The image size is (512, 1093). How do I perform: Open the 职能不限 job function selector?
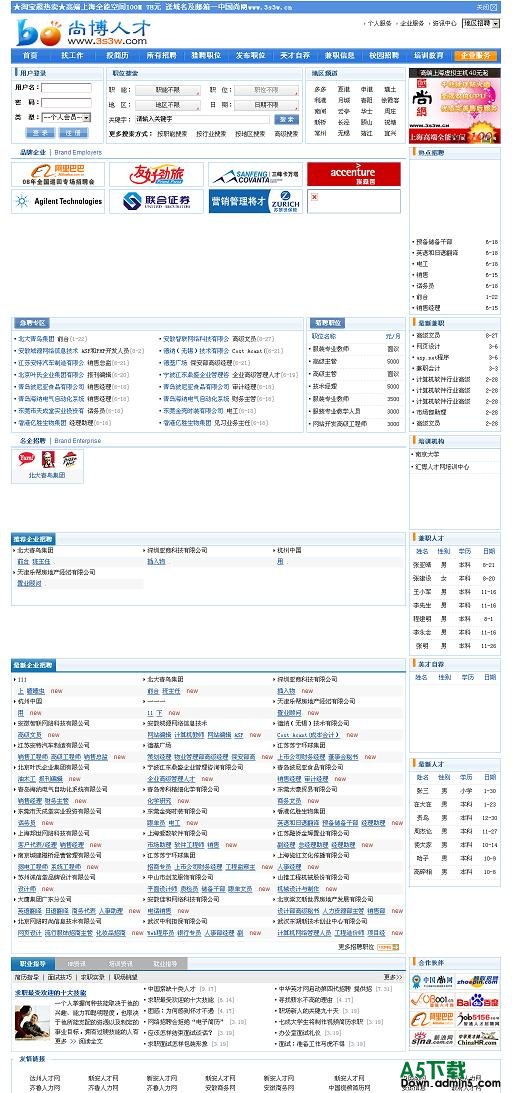coord(168,90)
